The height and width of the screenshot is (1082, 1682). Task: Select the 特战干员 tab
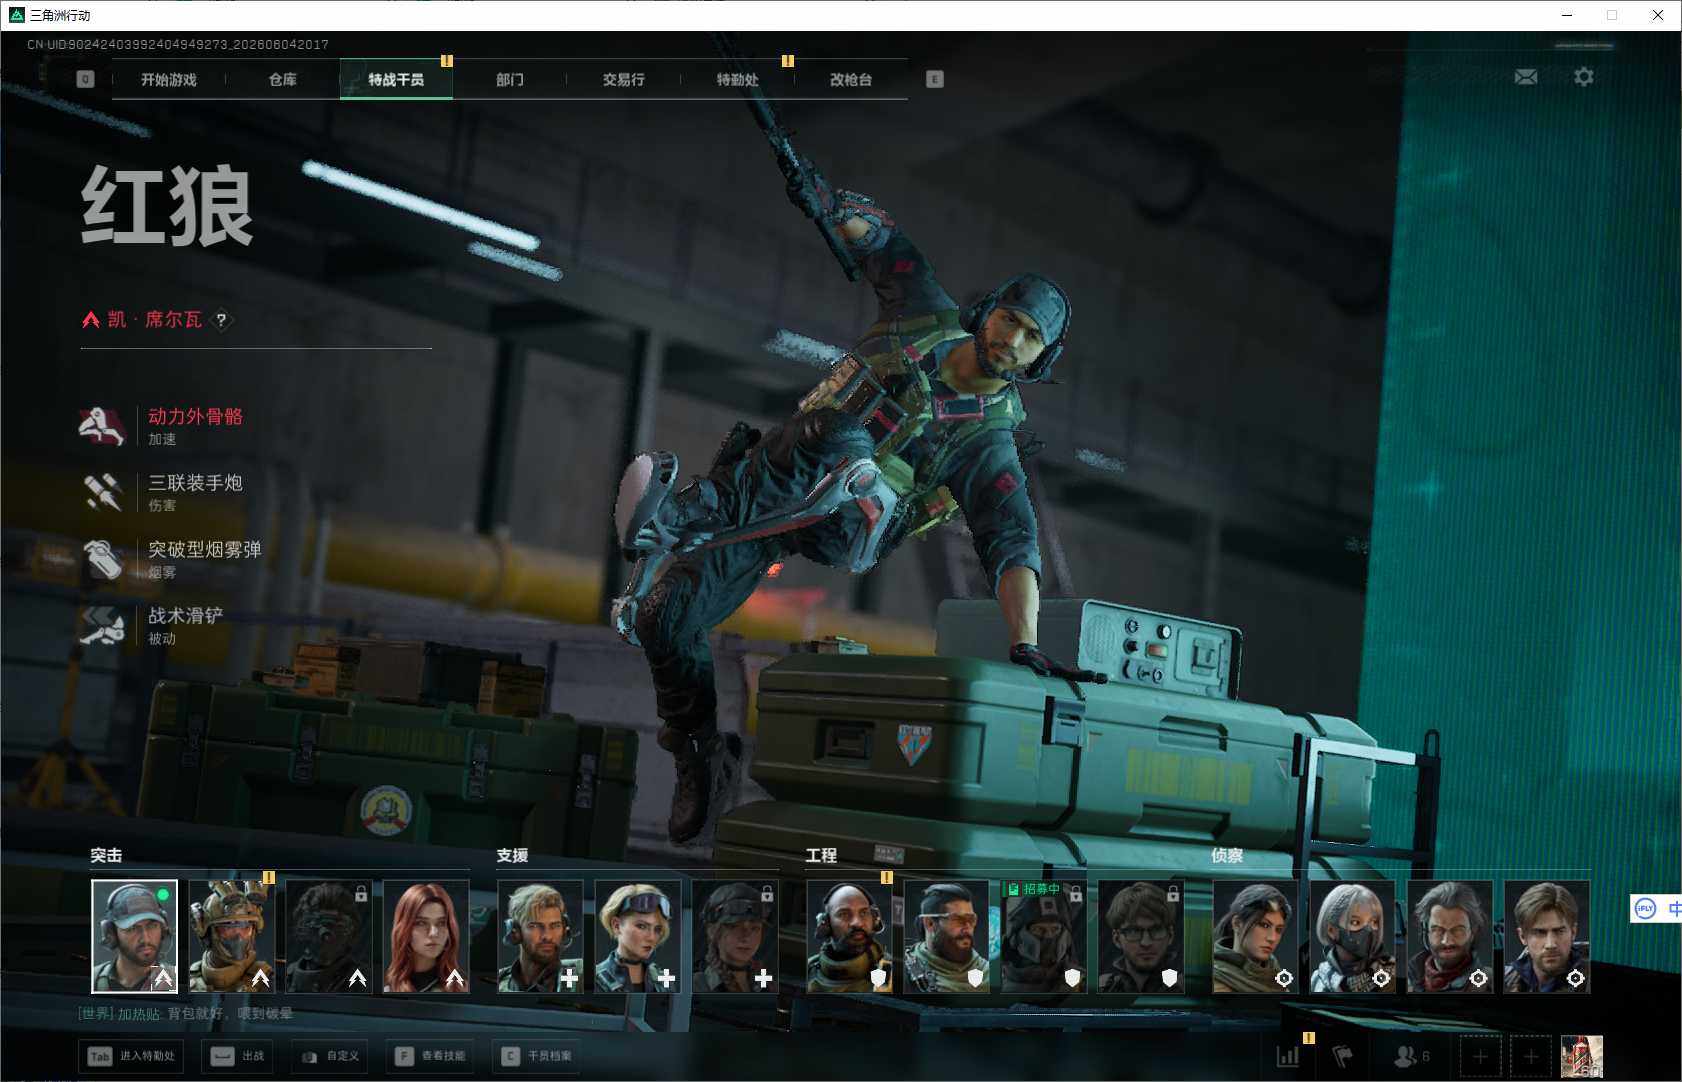pos(396,80)
